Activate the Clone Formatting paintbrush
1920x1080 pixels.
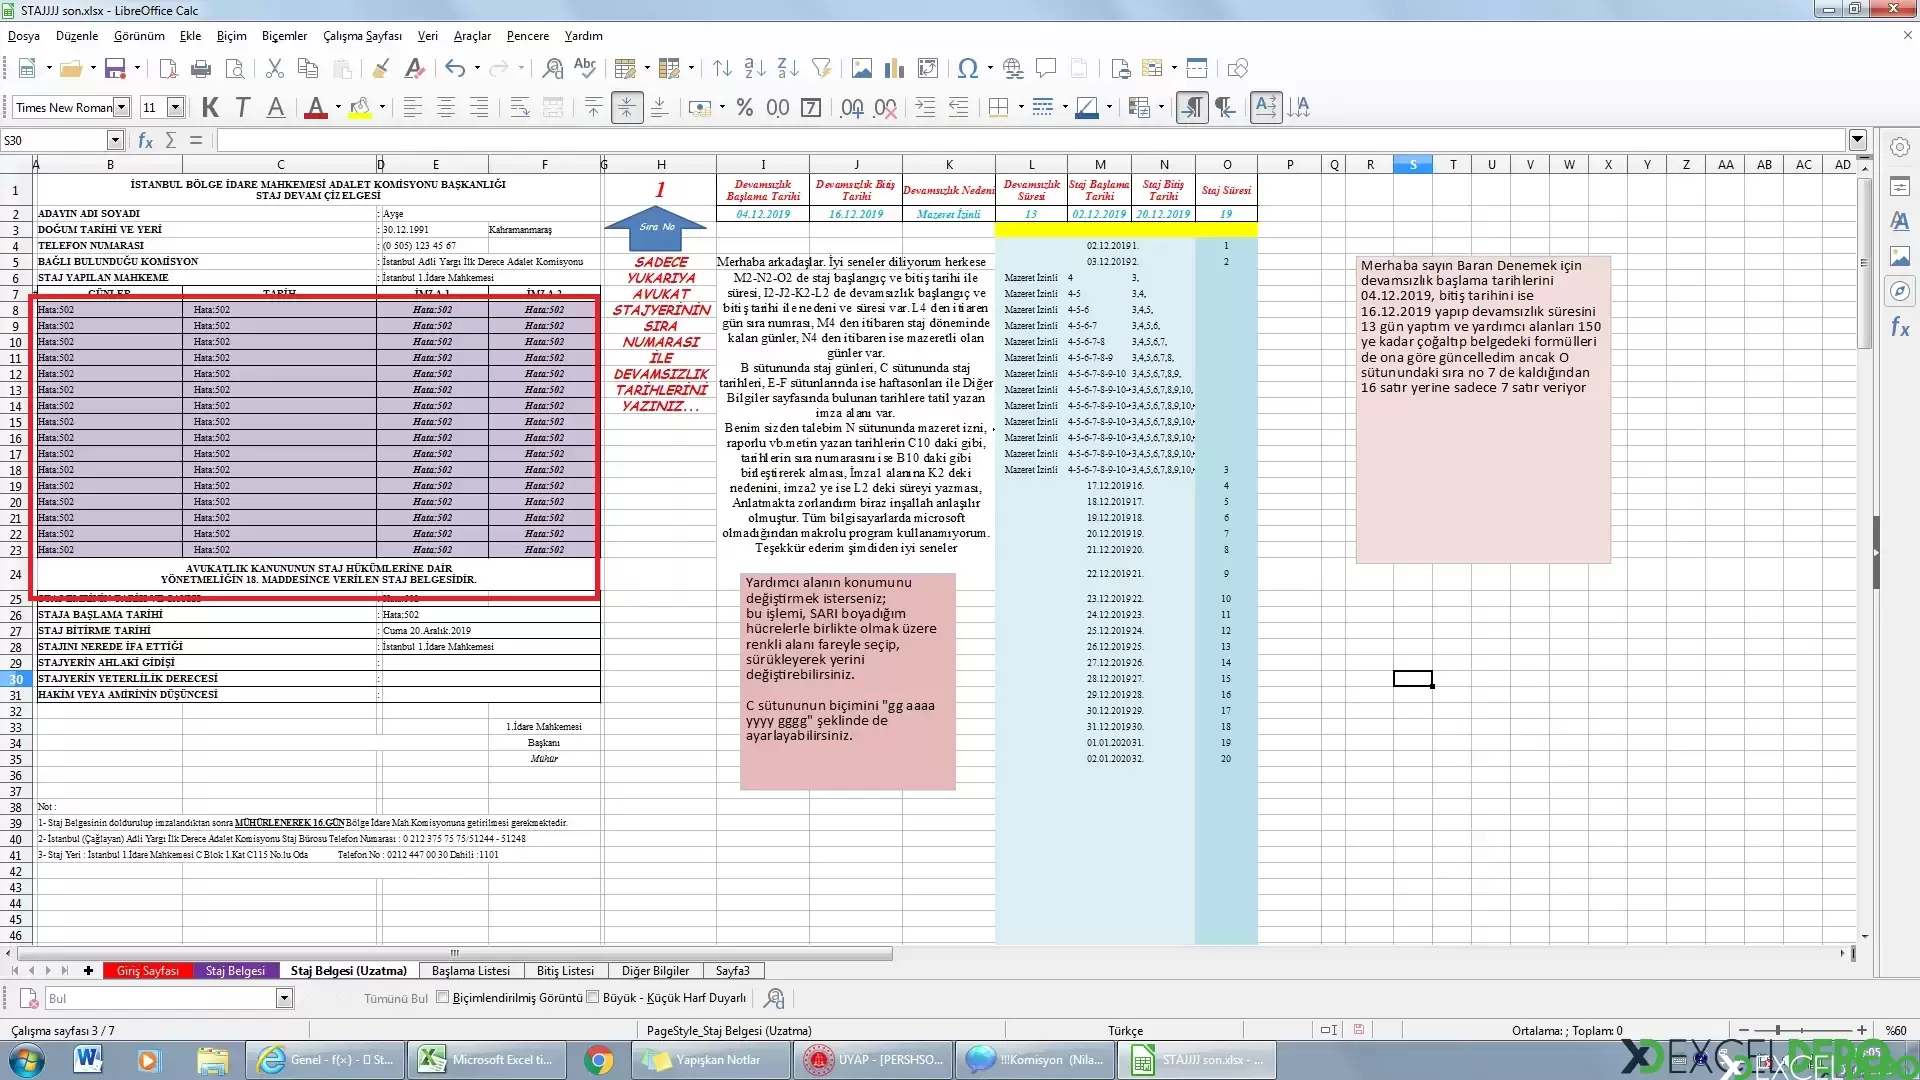tap(381, 68)
